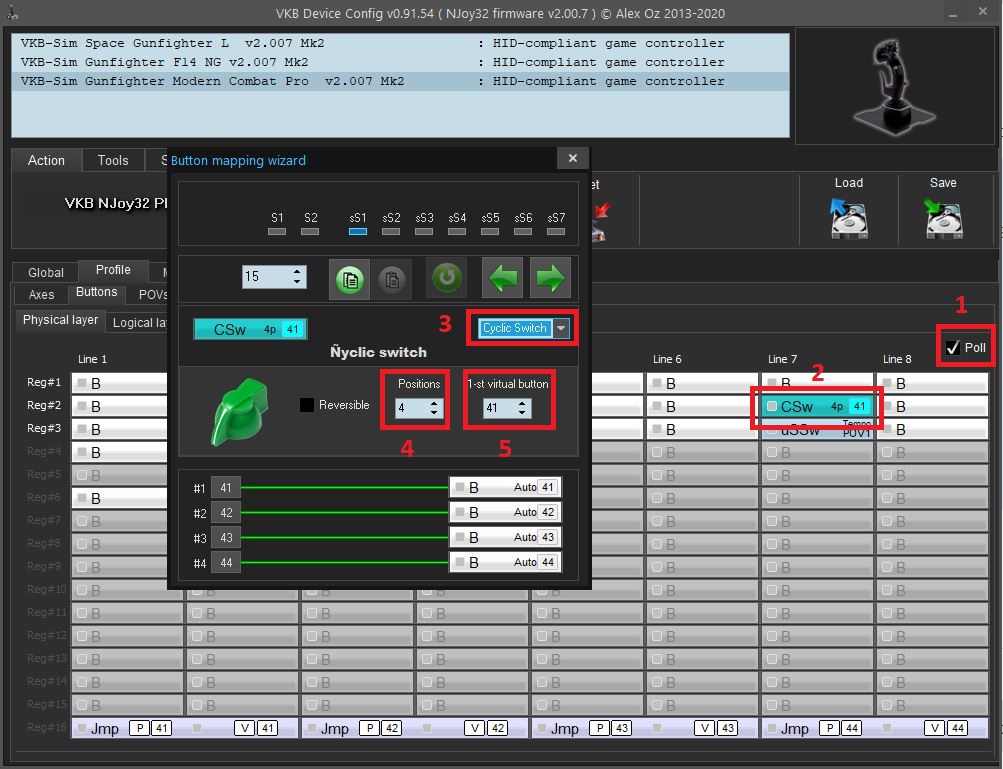Click the Positions spinner field
Image resolution: width=1003 pixels, height=769 pixels.
(x=418, y=408)
